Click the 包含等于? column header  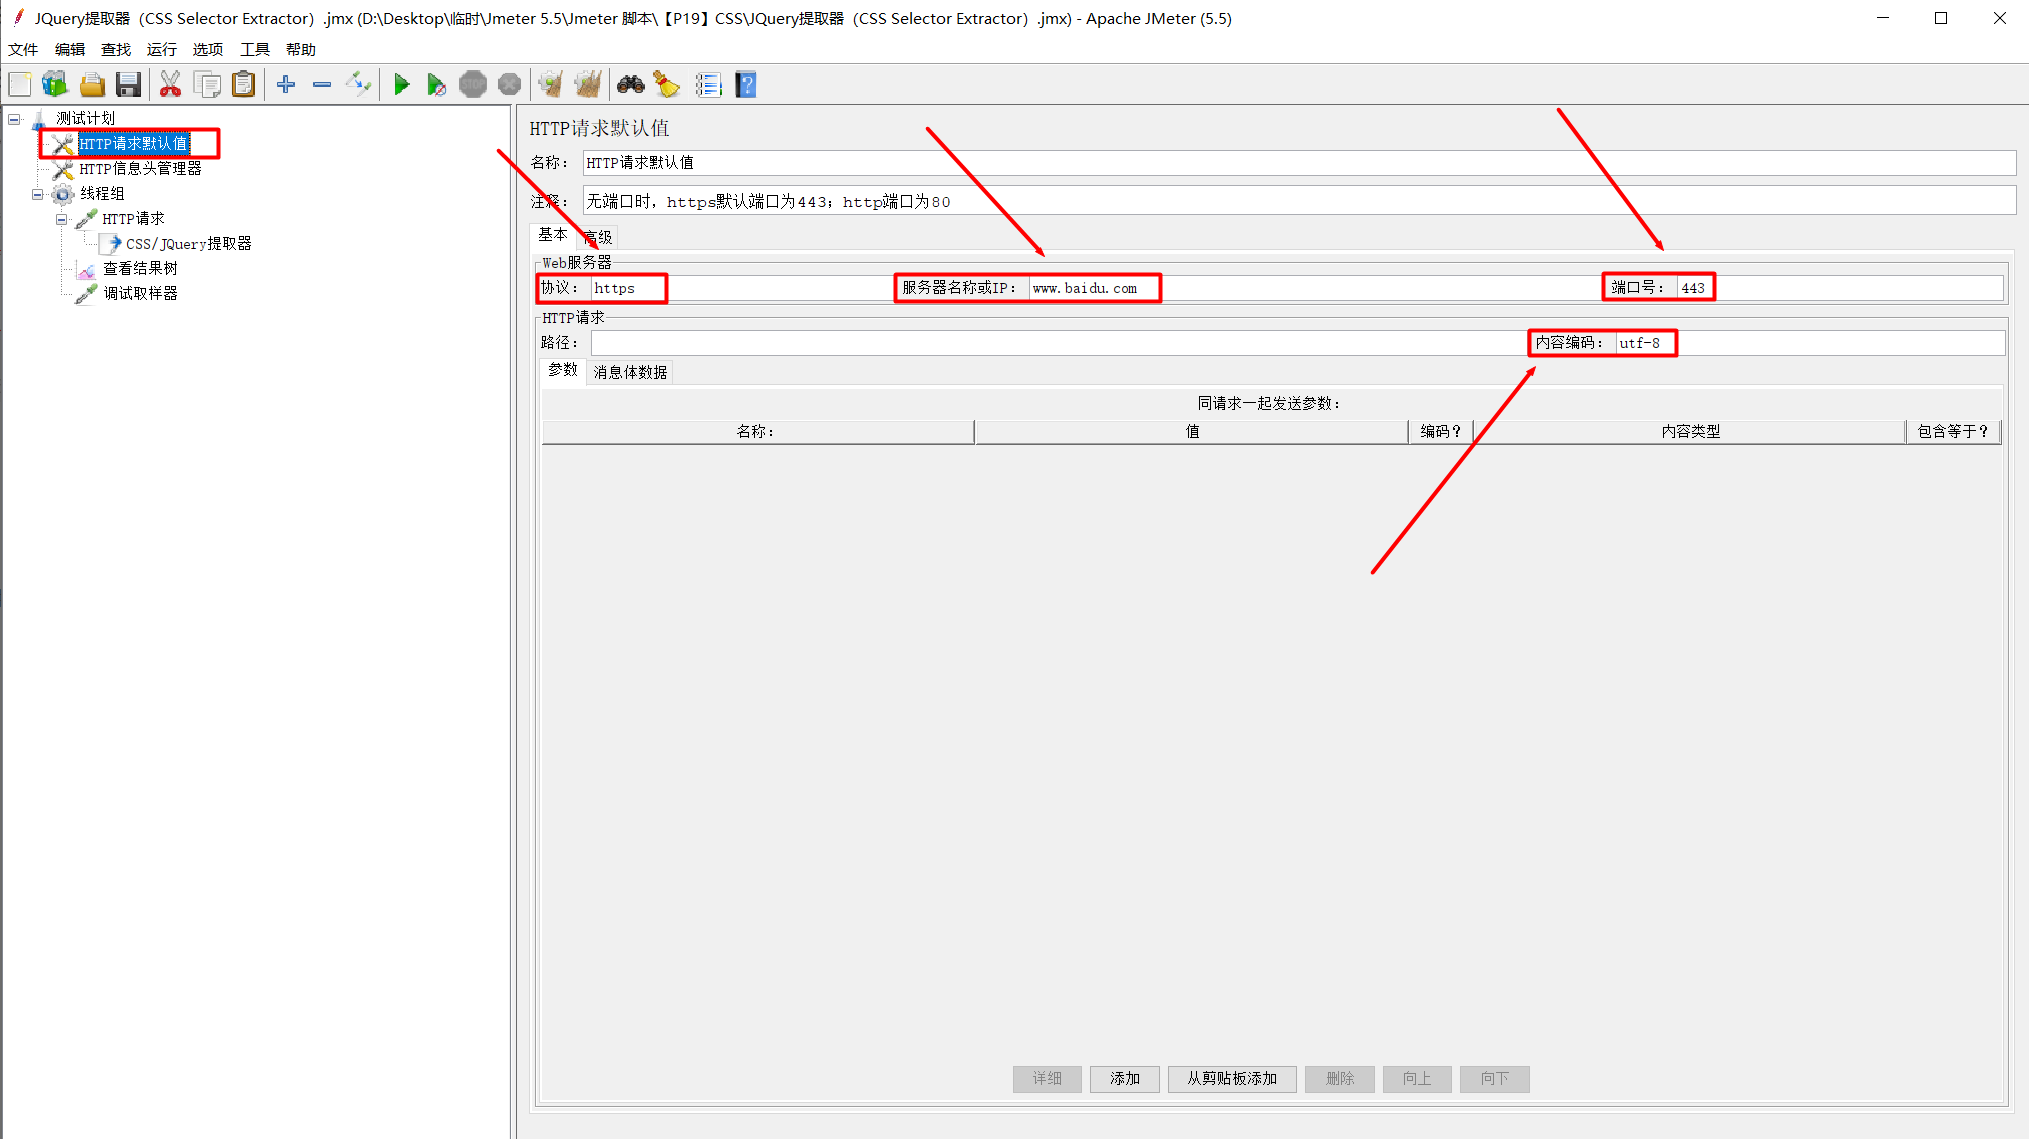(1954, 432)
